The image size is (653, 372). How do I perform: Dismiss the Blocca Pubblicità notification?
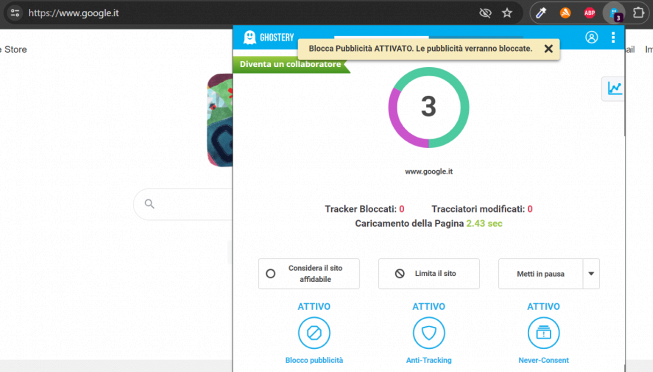click(x=548, y=49)
